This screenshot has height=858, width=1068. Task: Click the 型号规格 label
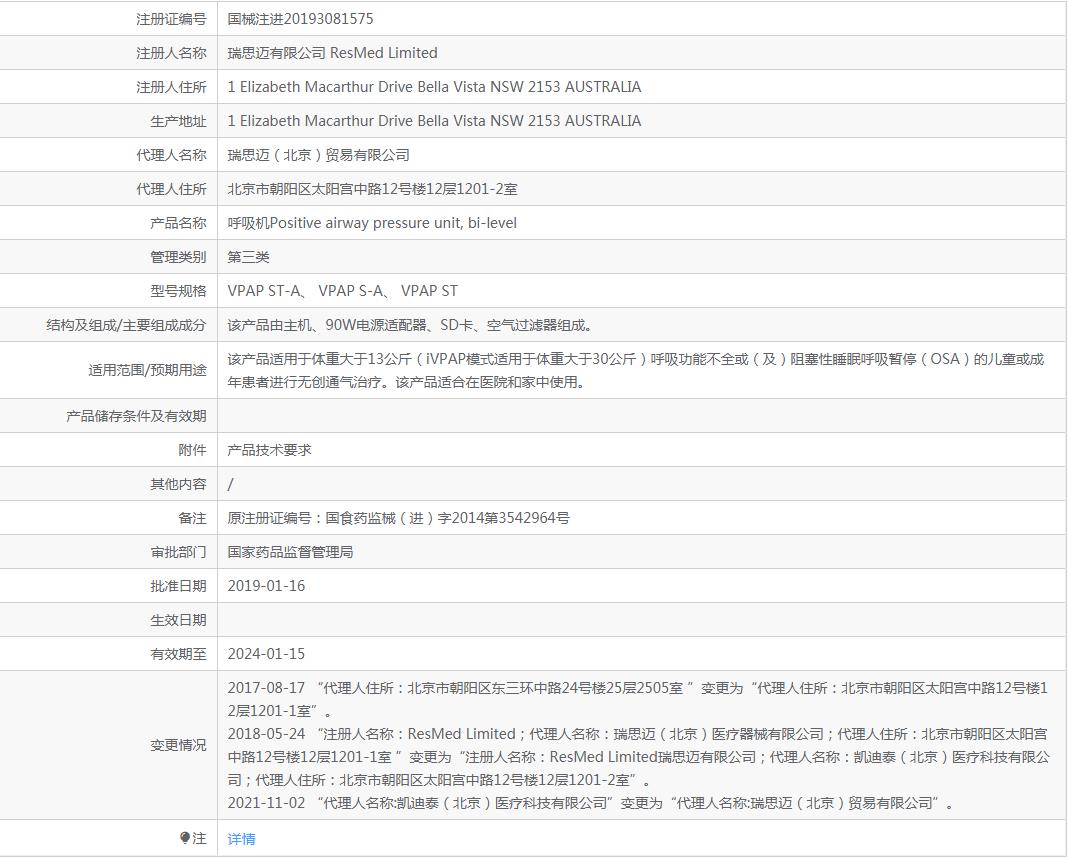pos(178,291)
